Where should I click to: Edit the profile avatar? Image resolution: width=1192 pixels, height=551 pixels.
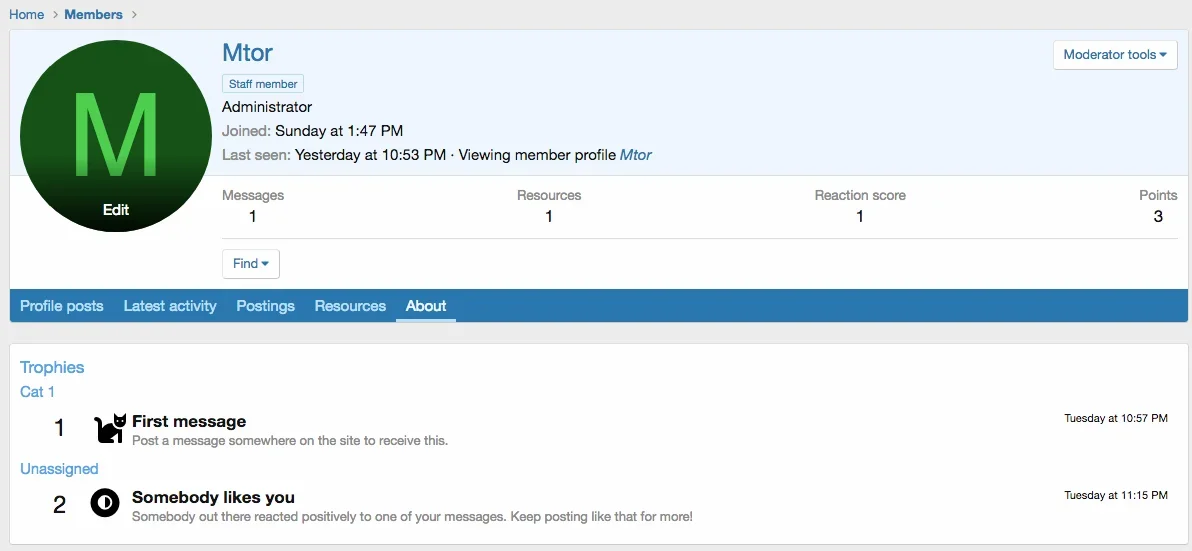(x=116, y=210)
